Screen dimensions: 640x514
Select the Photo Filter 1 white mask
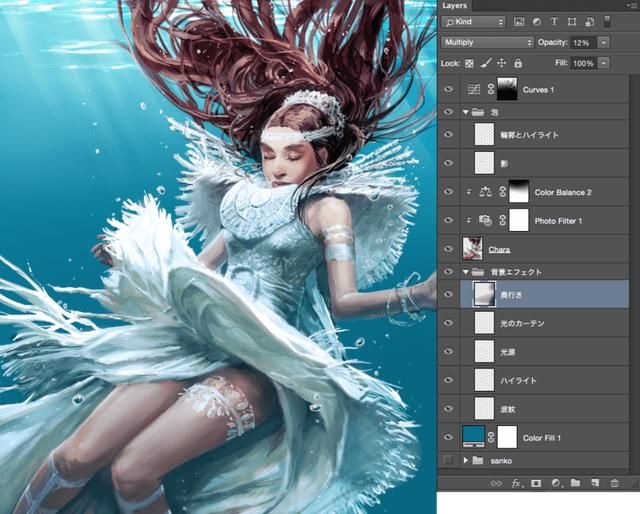[519, 220]
